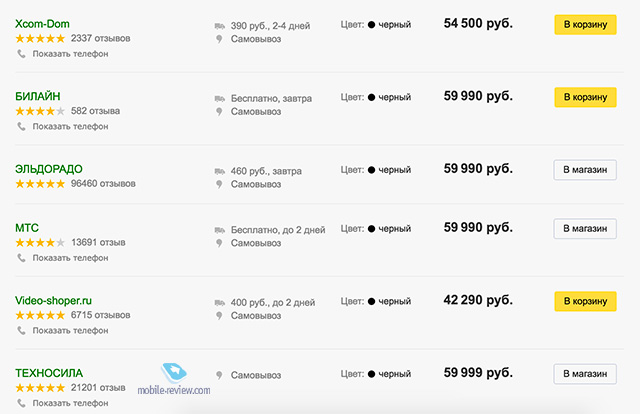Click the pickup pin icon for ЭЛЬДОРАДО
The image size is (640, 414).
tap(219, 184)
